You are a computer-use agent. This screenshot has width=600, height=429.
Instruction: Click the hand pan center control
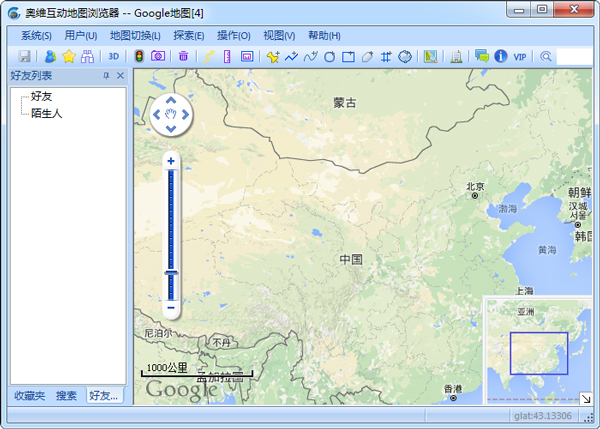pyautogui.click(x=171, y=114)
